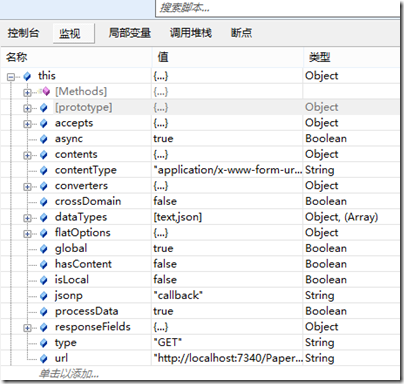Image resolution: width=404 pixels, height=384 pixels.
Task: Click the blue icon beside accepts
Action: click(x=44, y=123)
